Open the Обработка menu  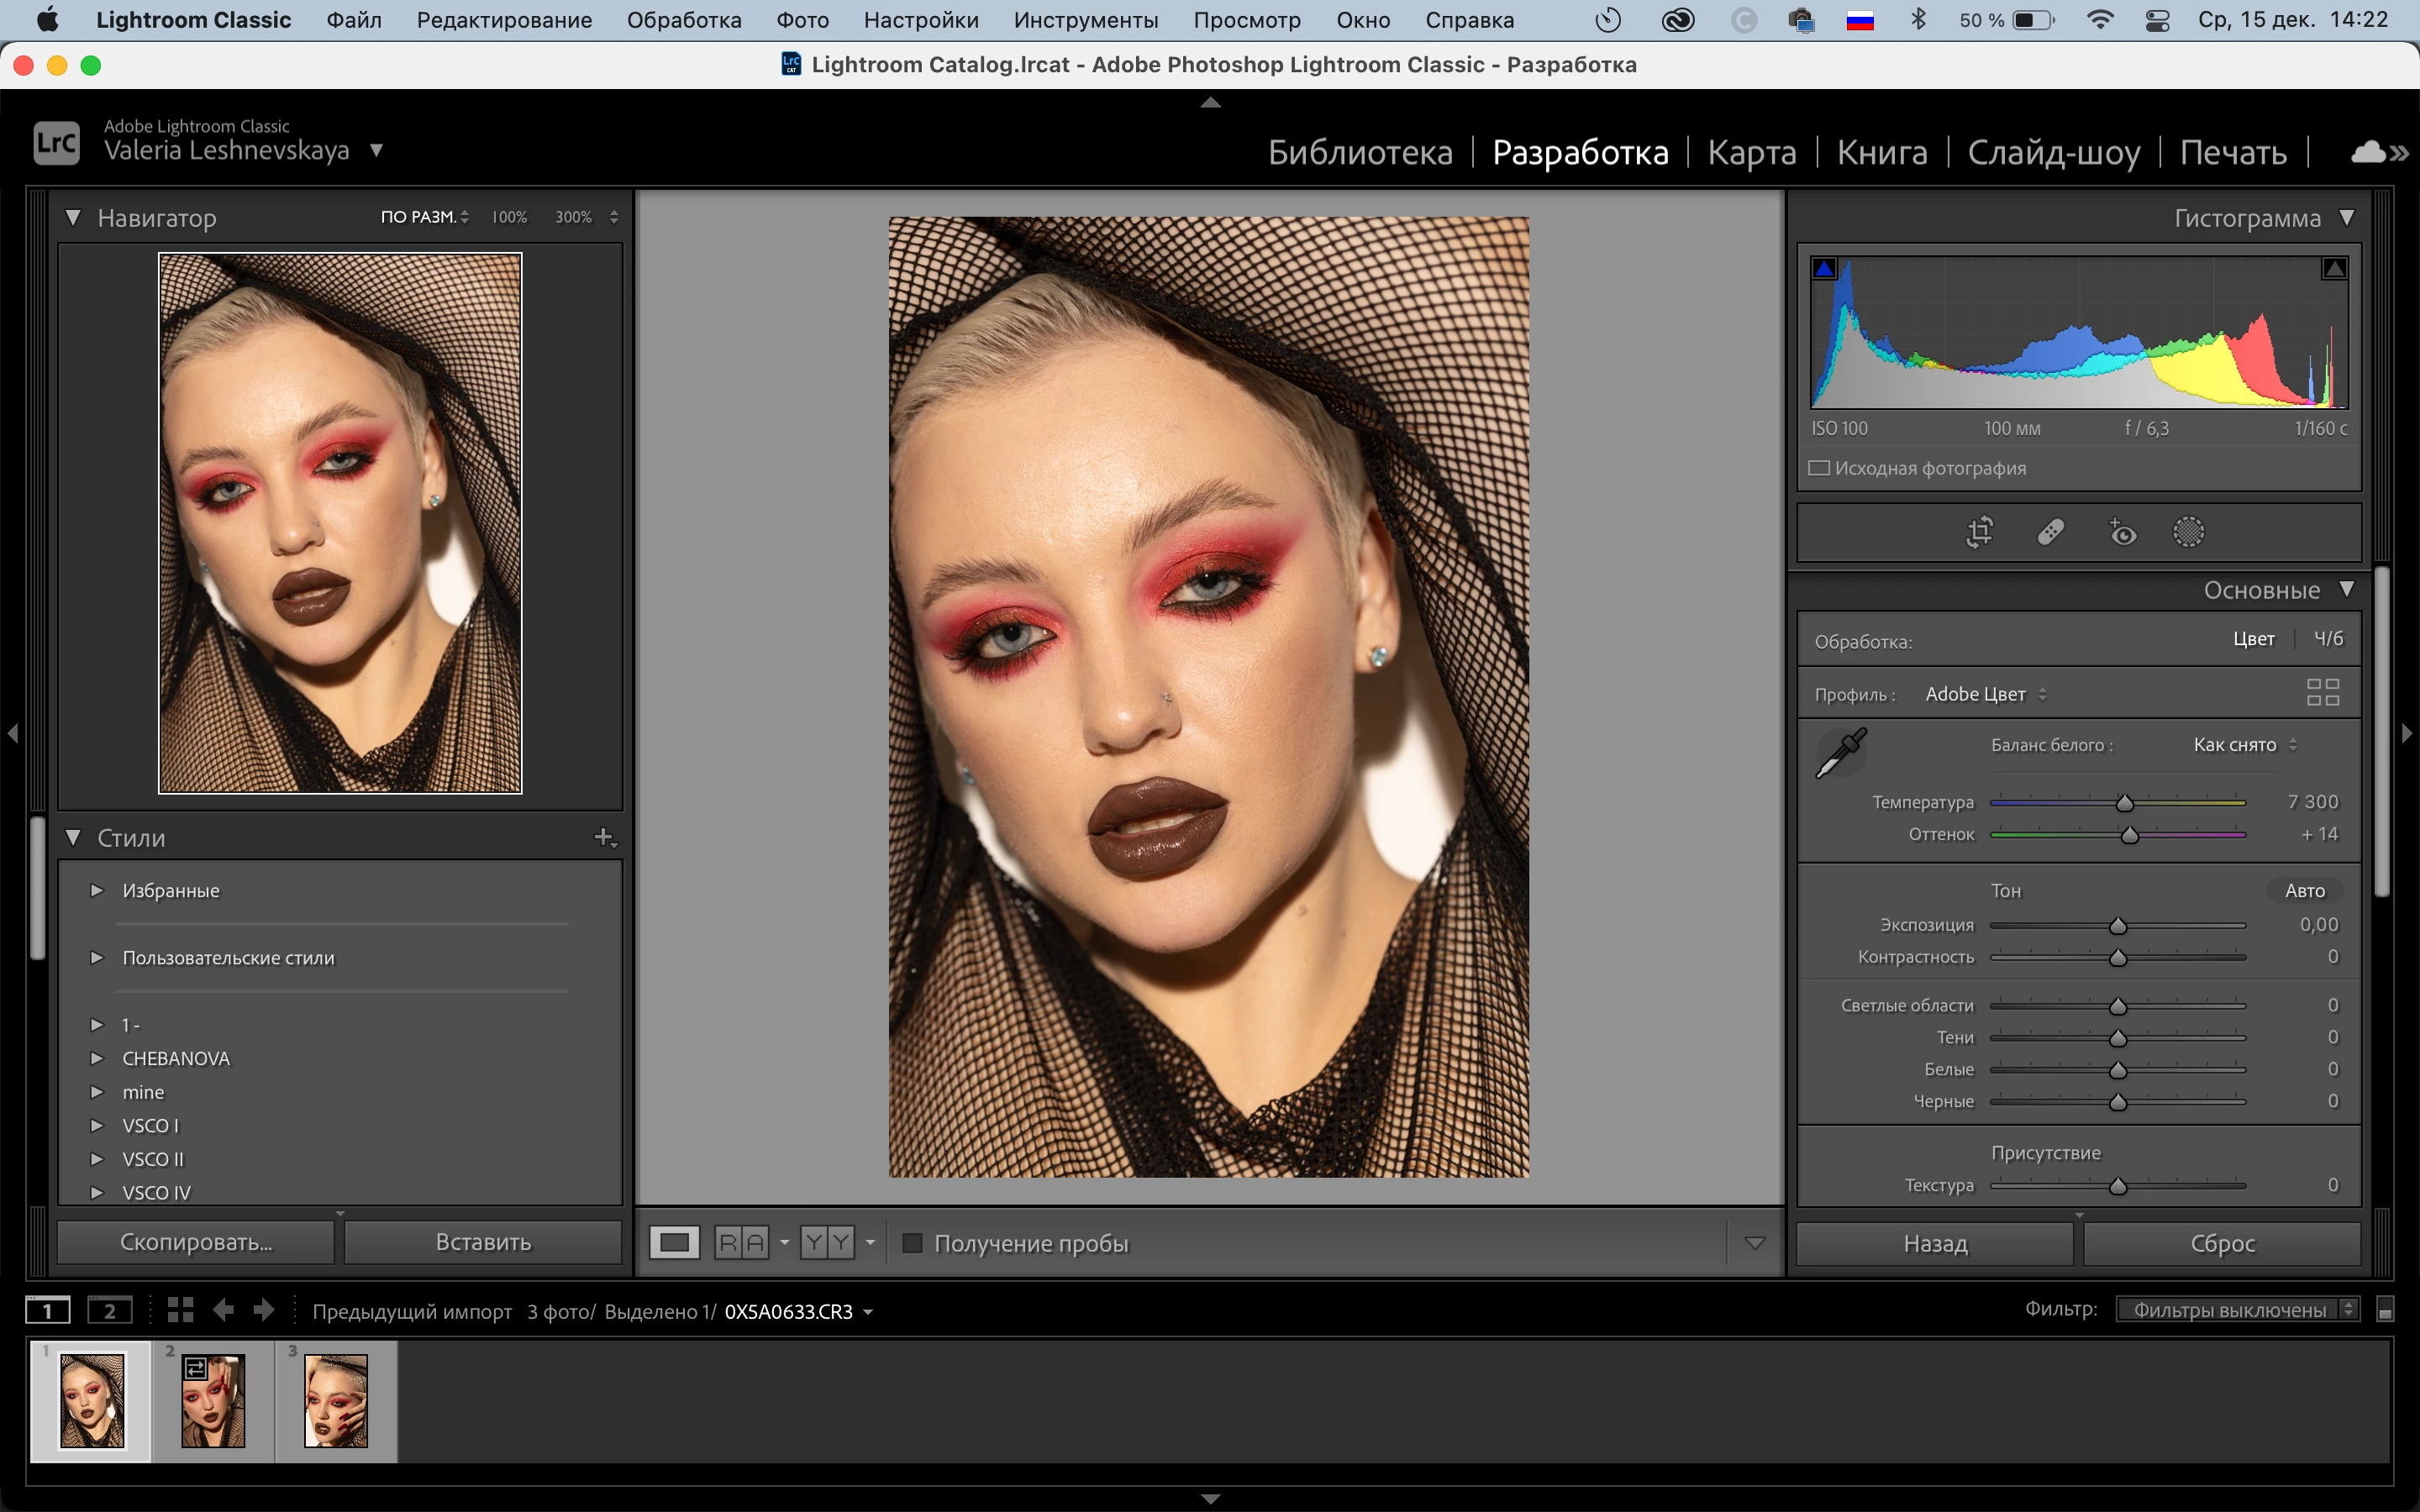(684, 20)
